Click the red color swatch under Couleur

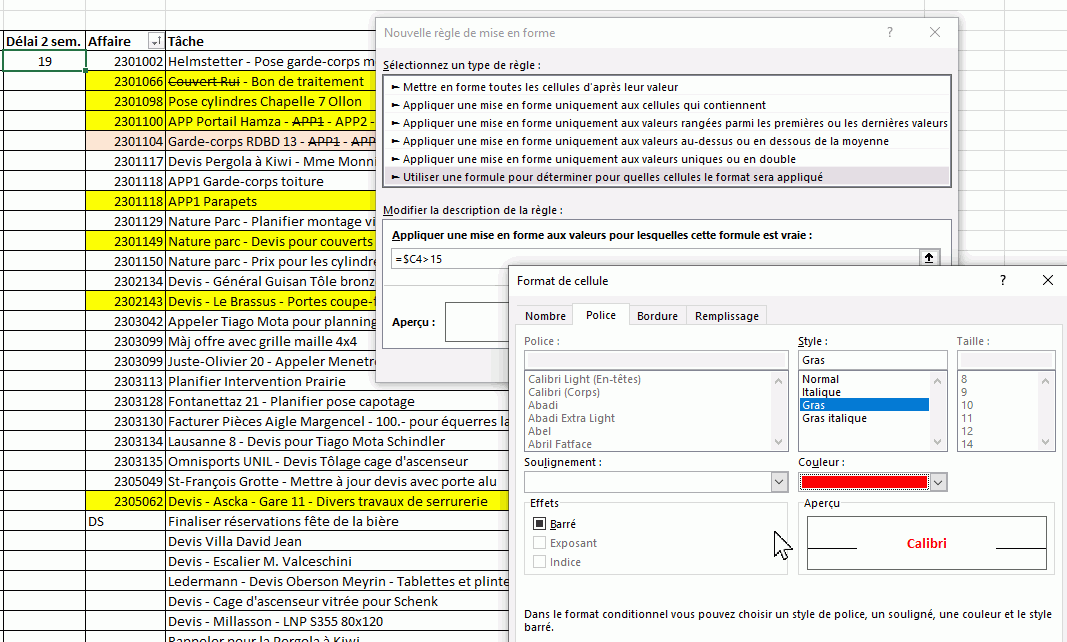click(x=864, y=482)
